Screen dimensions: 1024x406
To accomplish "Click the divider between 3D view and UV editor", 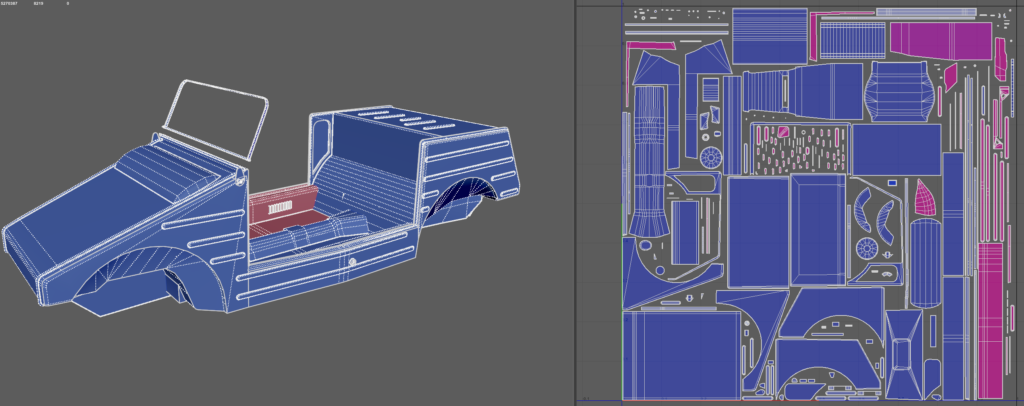I will (574, 200).
